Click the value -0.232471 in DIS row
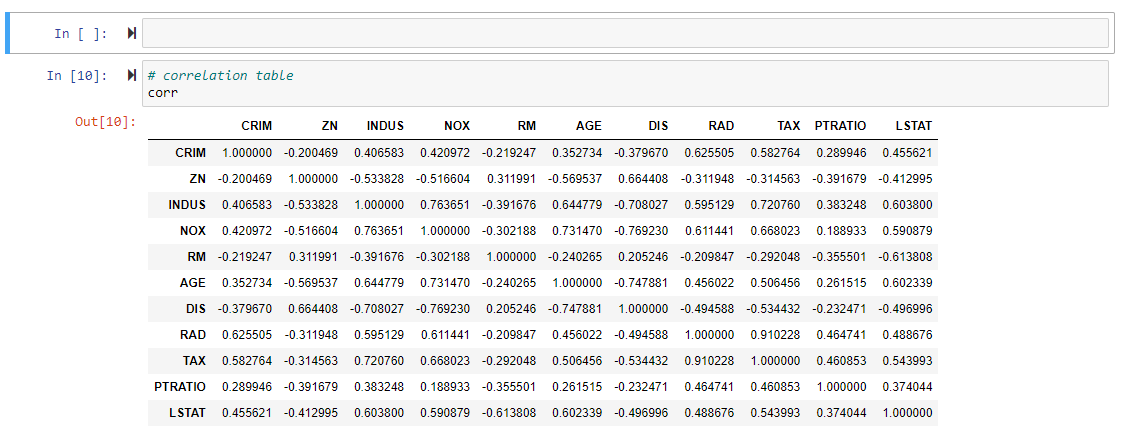 click(x=840, y=309)
